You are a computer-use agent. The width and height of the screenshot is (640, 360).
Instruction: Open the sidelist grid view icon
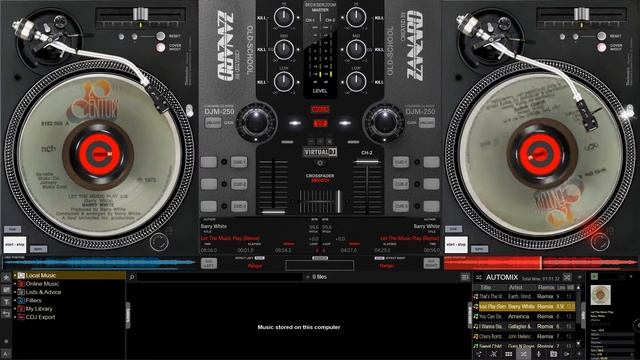509,354
